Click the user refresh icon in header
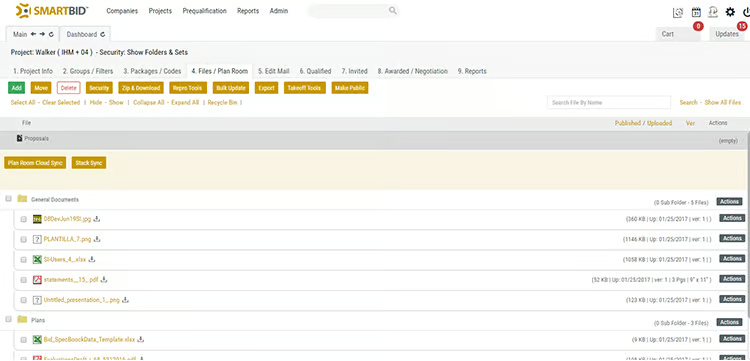The width and height of the screenshot is (750, 361). pos(713,12)
